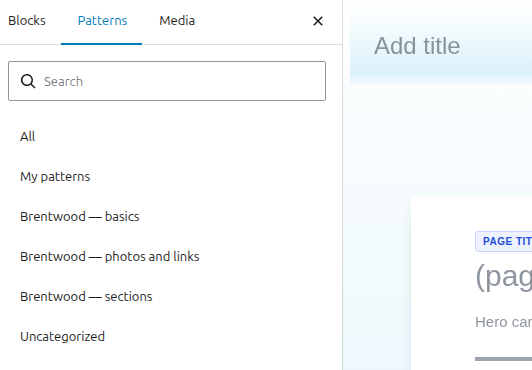Screen dimensions: 532x370
Task: Close the block inserter panel
Action: pyautogui.click(x=318, y=21)
